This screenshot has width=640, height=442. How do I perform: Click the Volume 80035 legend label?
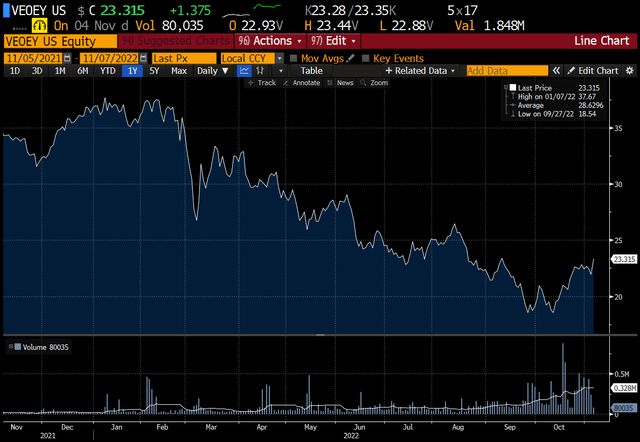[x=45, y=347]
